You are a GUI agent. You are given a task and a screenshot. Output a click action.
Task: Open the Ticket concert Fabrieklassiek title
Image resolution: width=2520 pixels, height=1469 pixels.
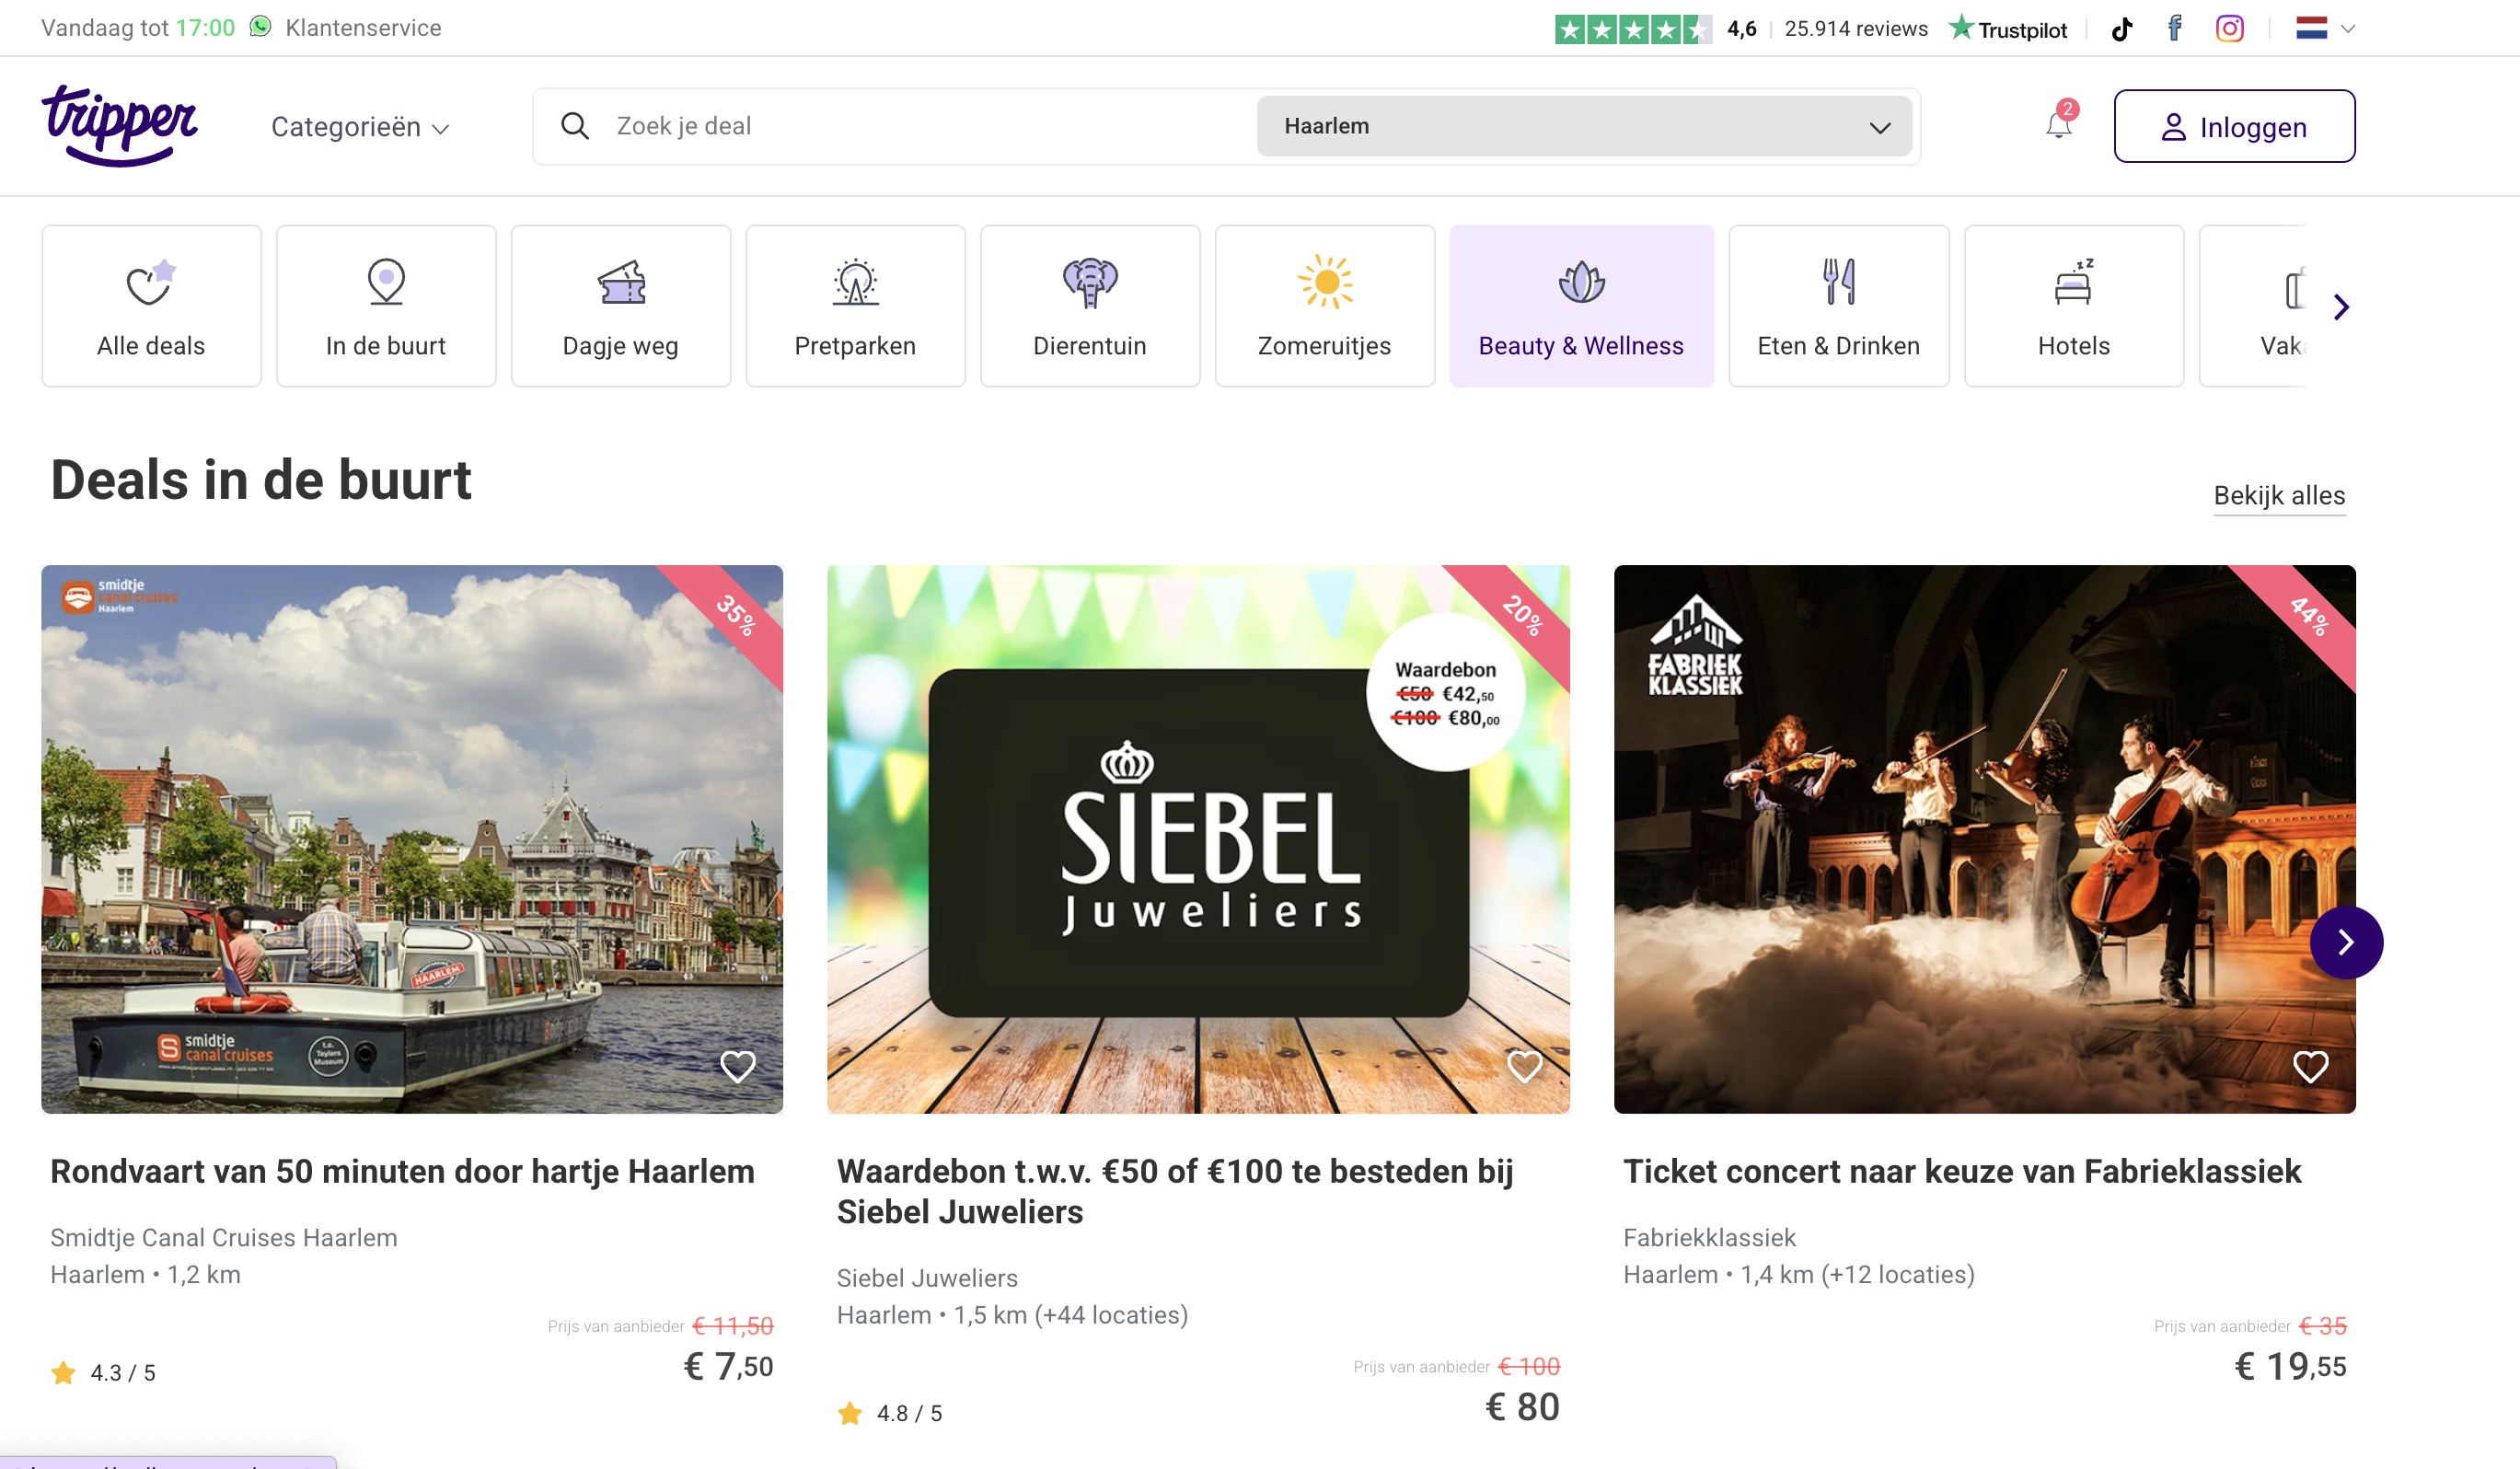(1962, 1171)
